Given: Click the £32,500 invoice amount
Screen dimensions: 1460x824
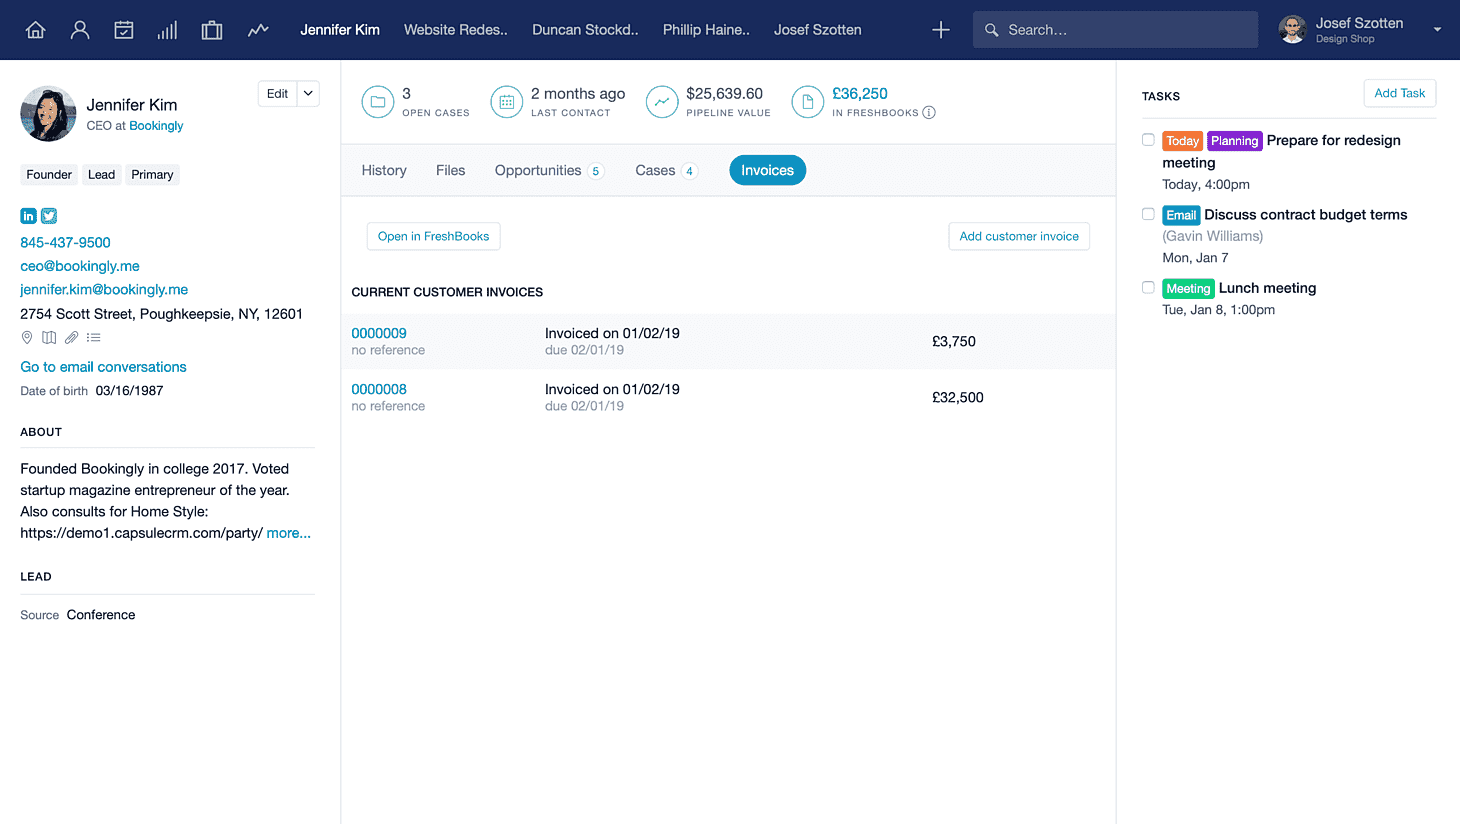Looking at the screenshot, I should pos(958,397).
